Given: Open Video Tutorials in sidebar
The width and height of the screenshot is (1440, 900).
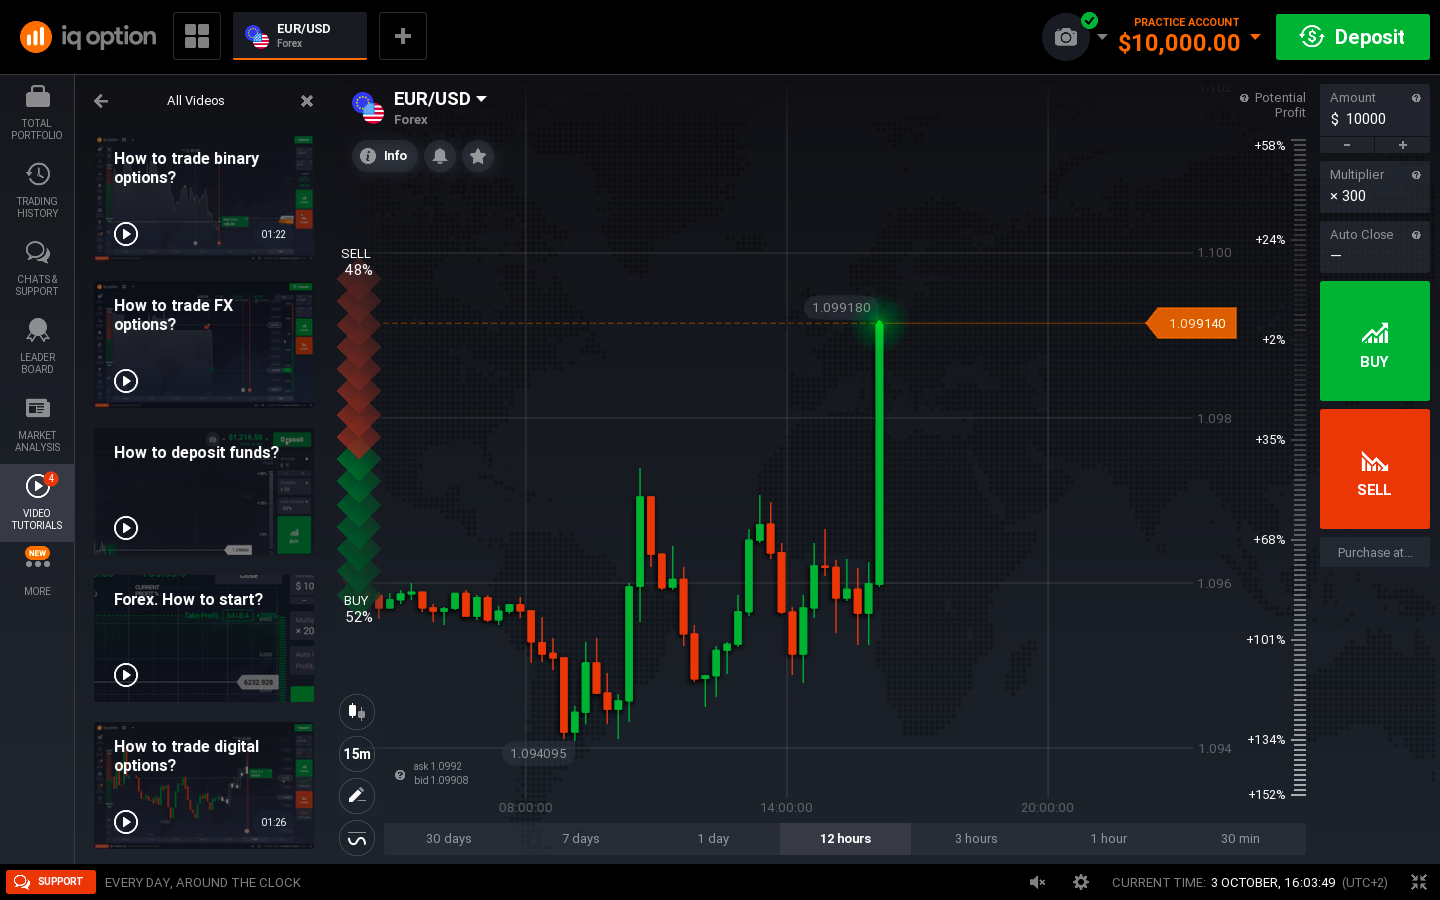Looking at the screenshot, I should [37, 503].
